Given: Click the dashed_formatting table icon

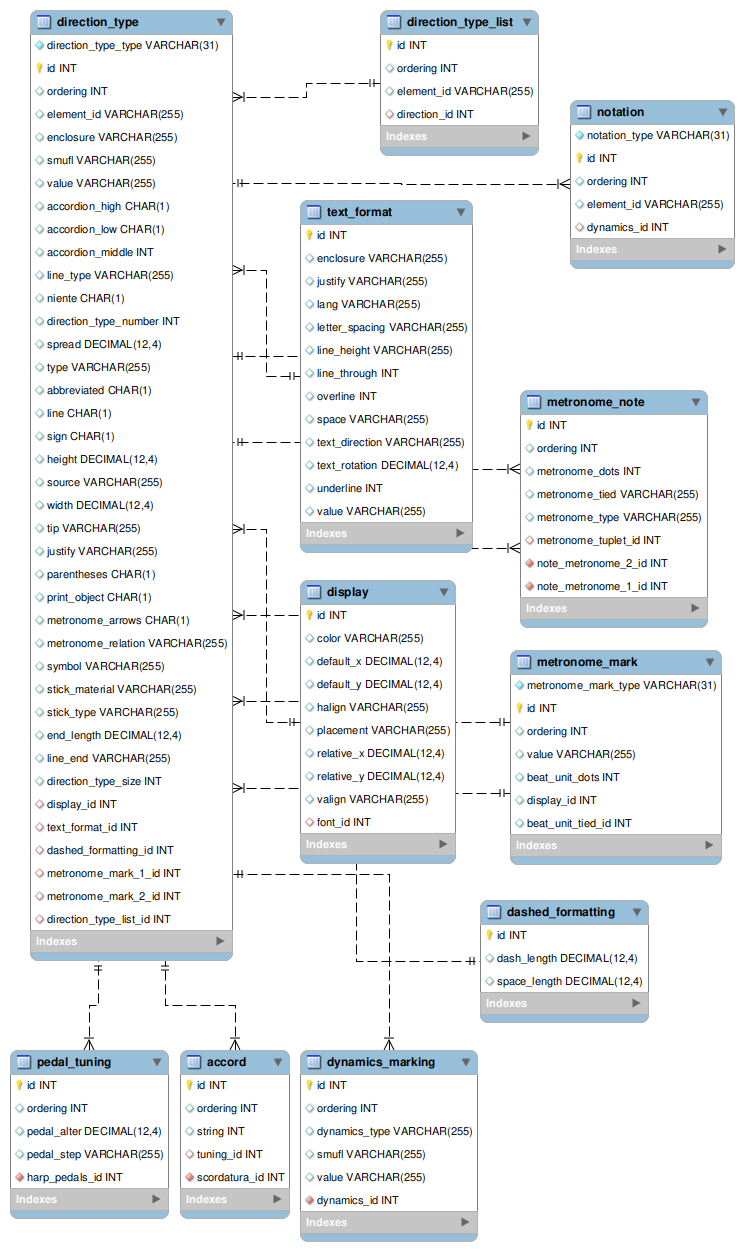Looking at the screenshot, I should [493, 912].
